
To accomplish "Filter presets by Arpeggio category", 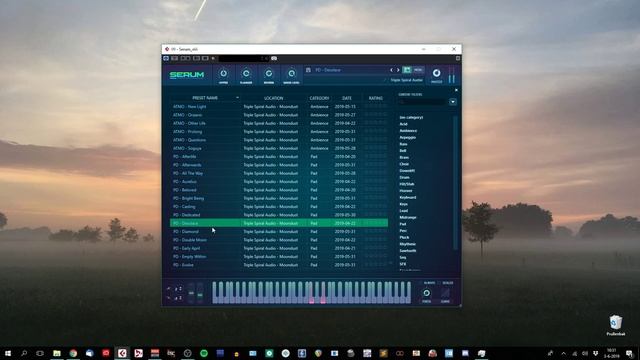I will pyautogui.click(x=407, y=137).
